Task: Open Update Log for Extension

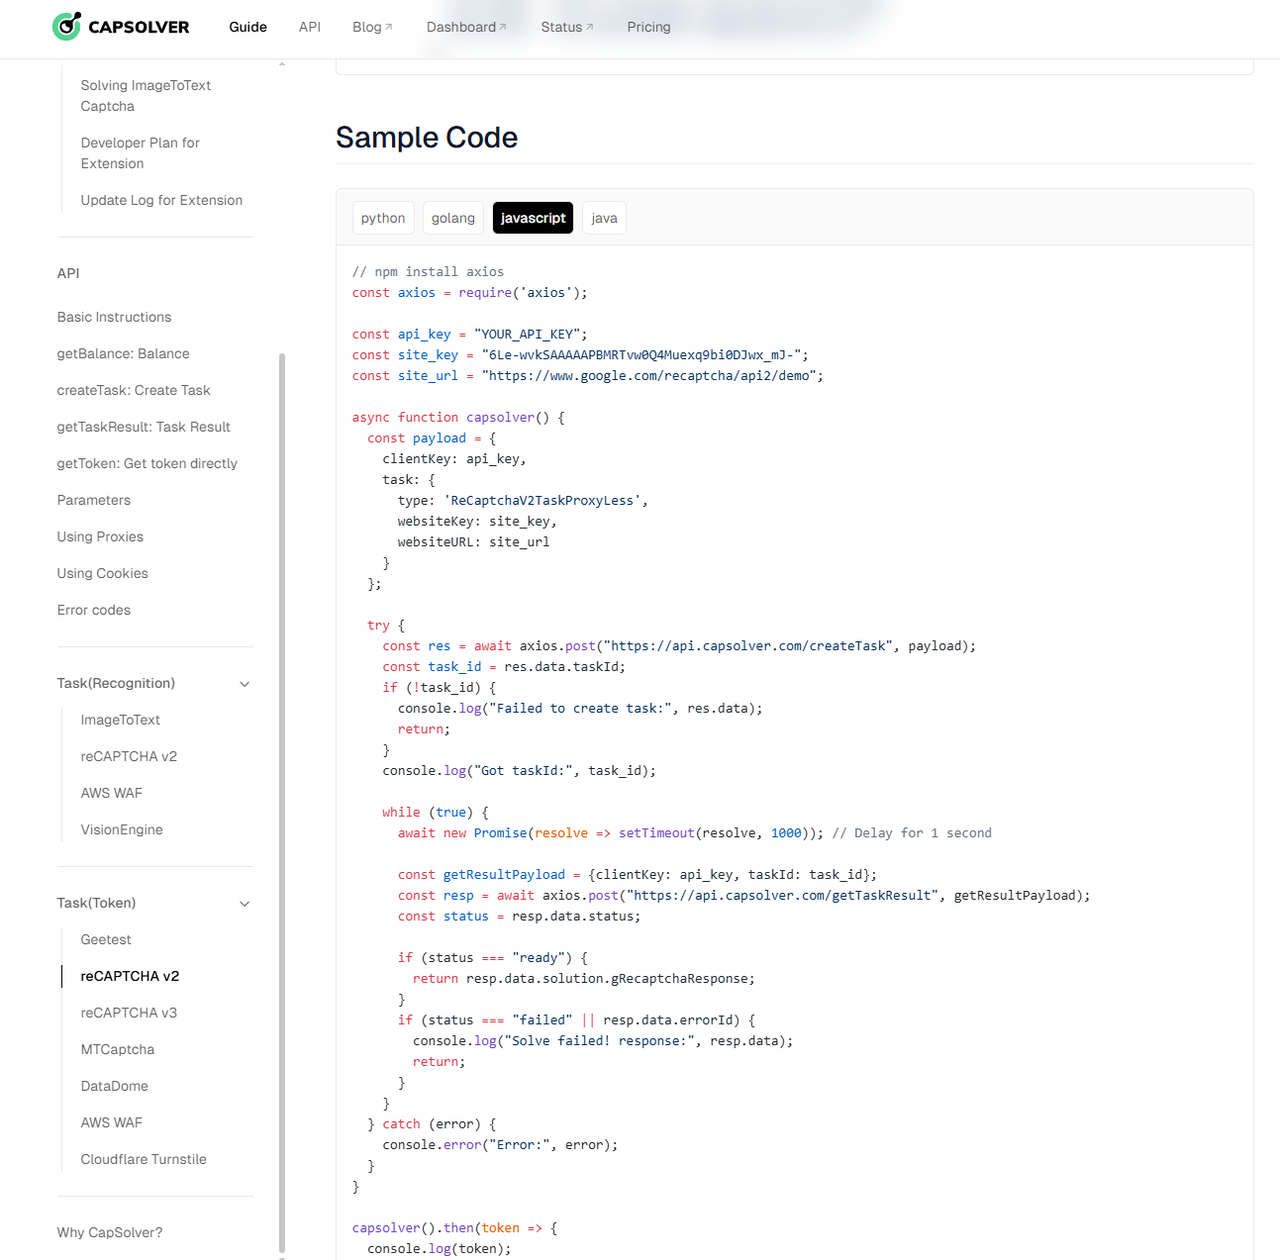Action: (x=162, y=200)
